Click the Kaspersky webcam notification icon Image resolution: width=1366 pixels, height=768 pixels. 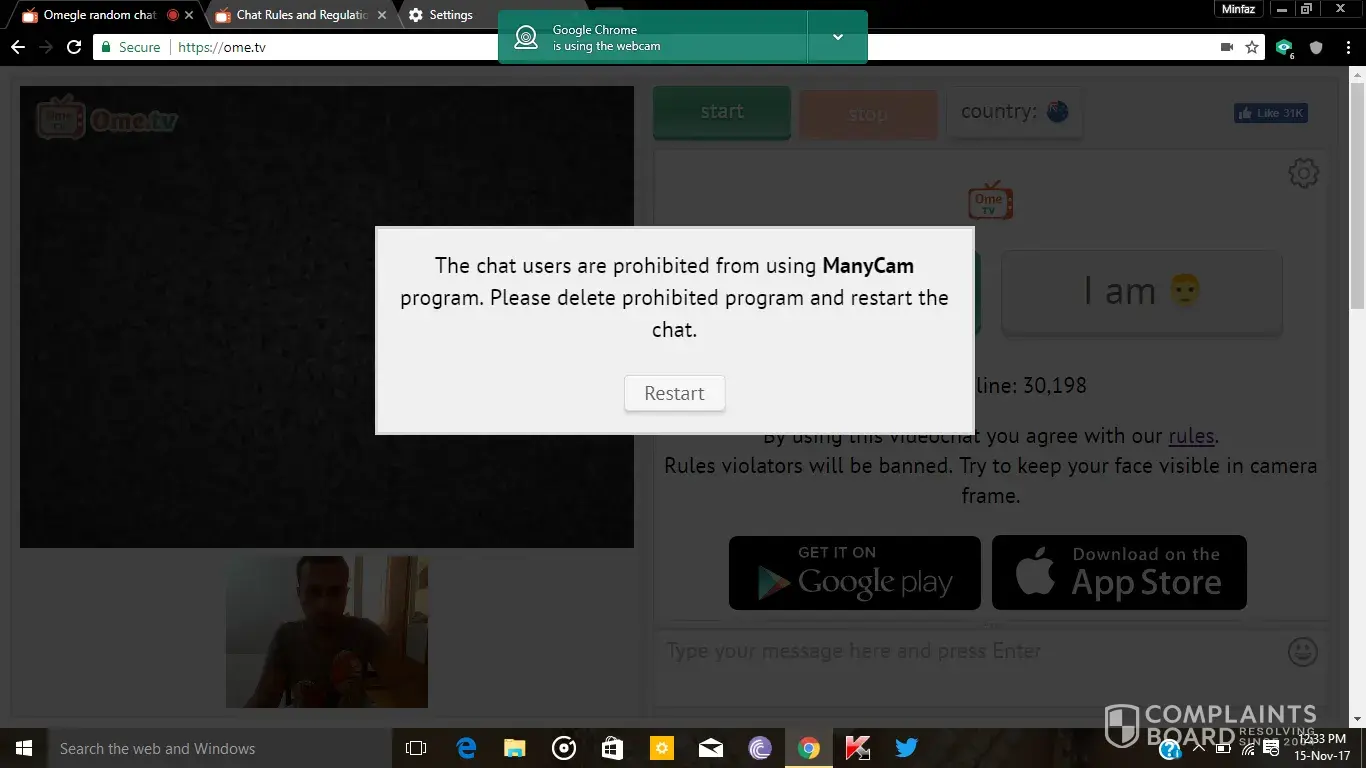tap(526, 37)
